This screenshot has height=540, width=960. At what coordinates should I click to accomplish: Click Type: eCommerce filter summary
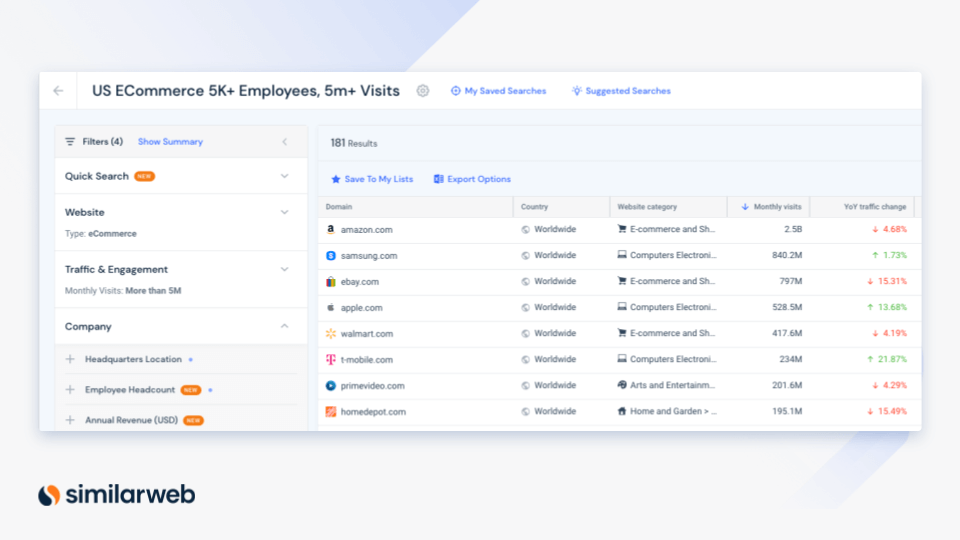[101, 234]
